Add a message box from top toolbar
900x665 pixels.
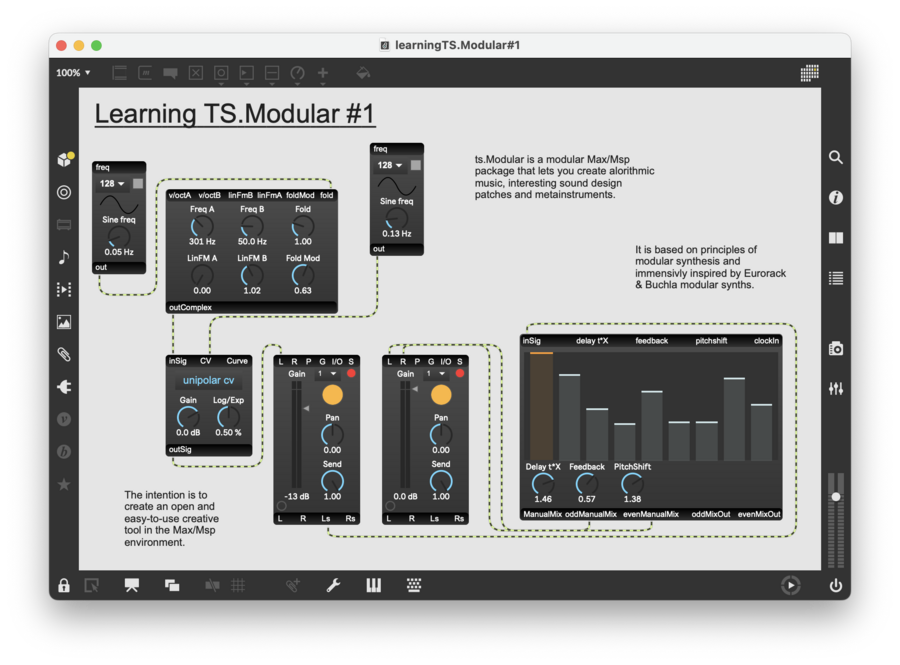pos(145,73)
